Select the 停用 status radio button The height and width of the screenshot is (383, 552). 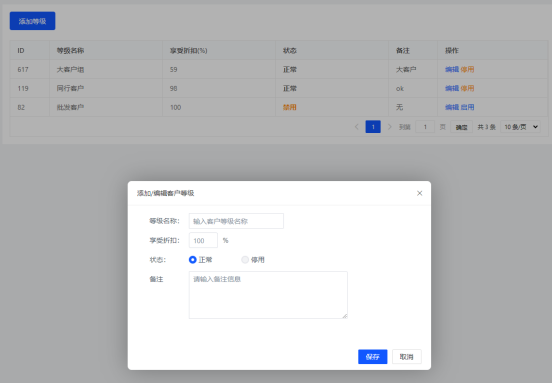(x=245, y=260)
